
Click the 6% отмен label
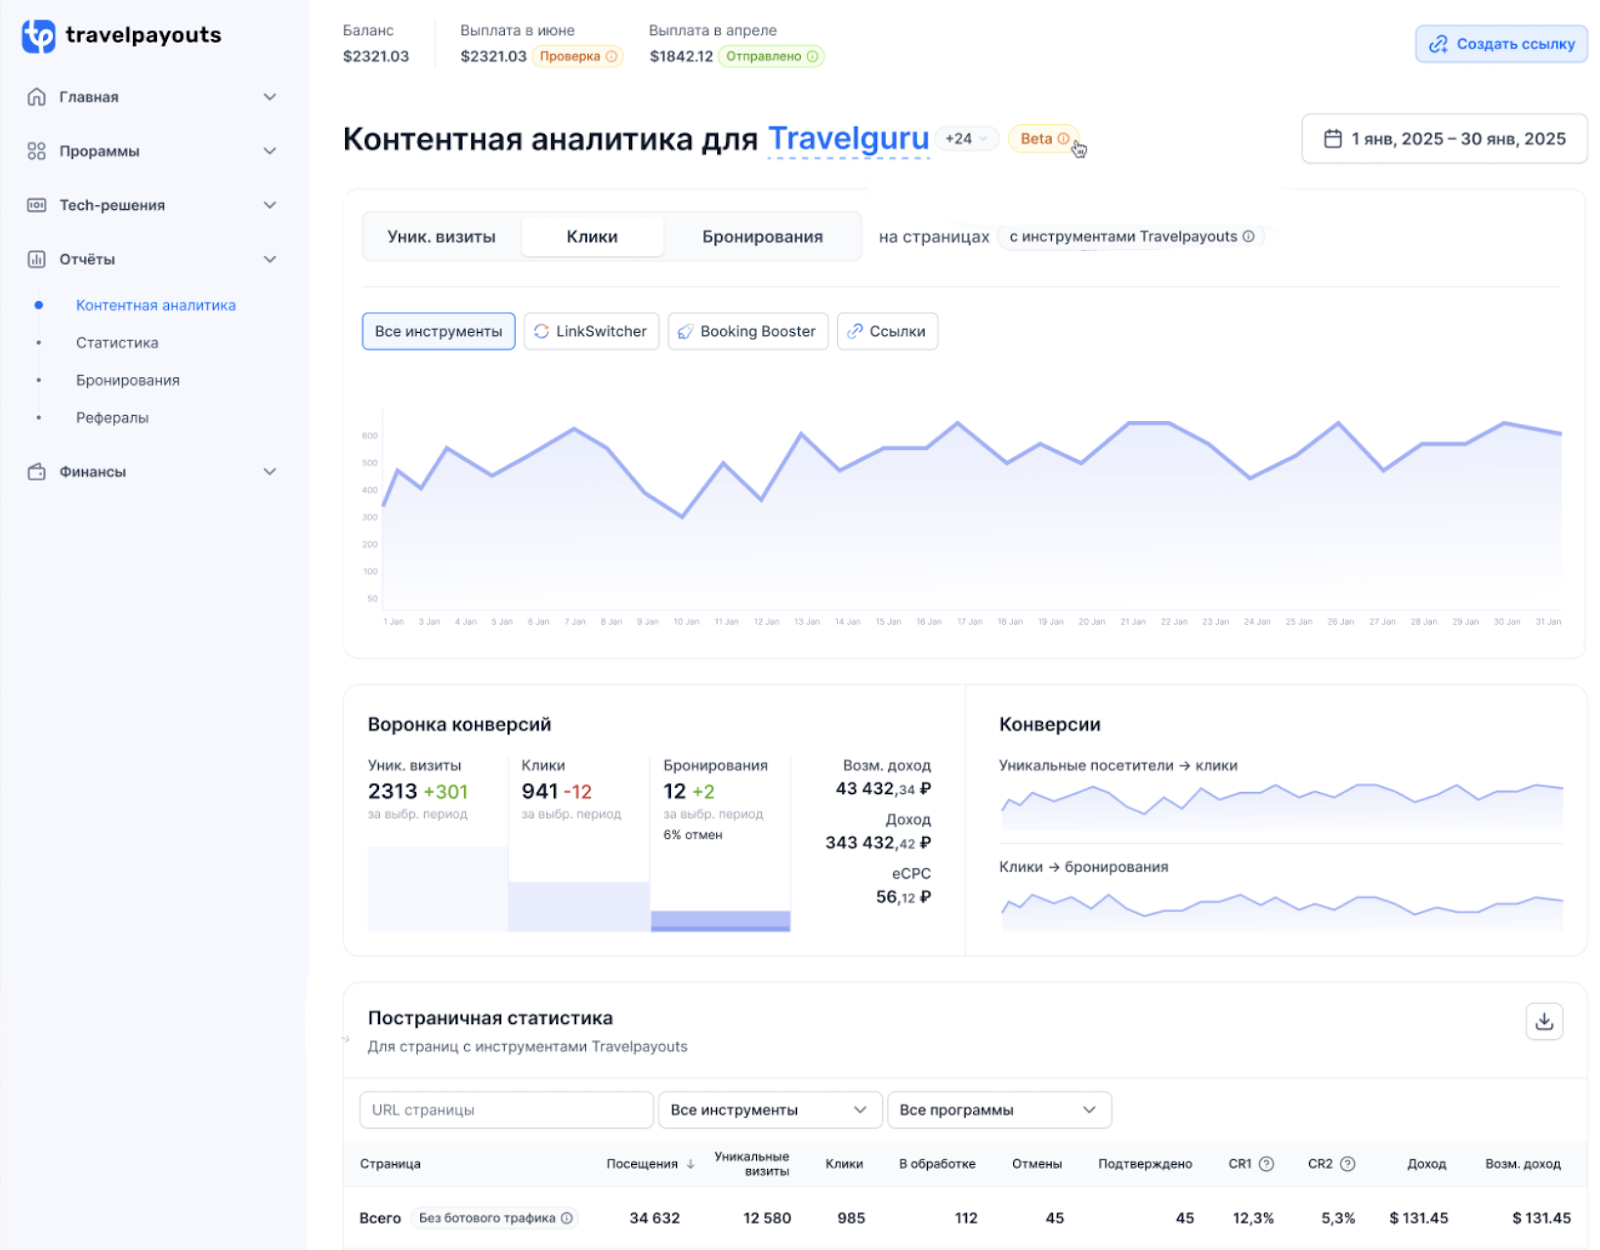692,835
